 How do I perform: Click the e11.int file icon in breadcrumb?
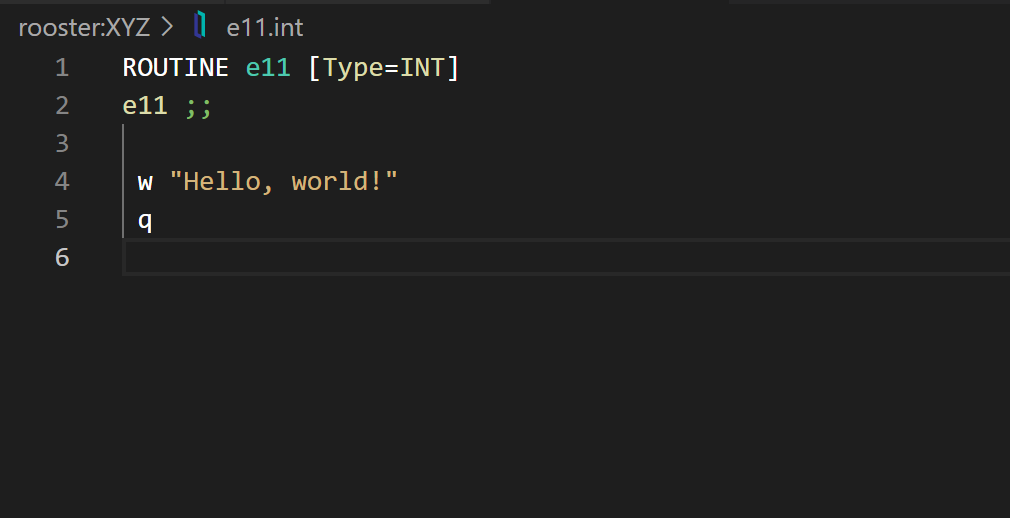tap(201, 26)
